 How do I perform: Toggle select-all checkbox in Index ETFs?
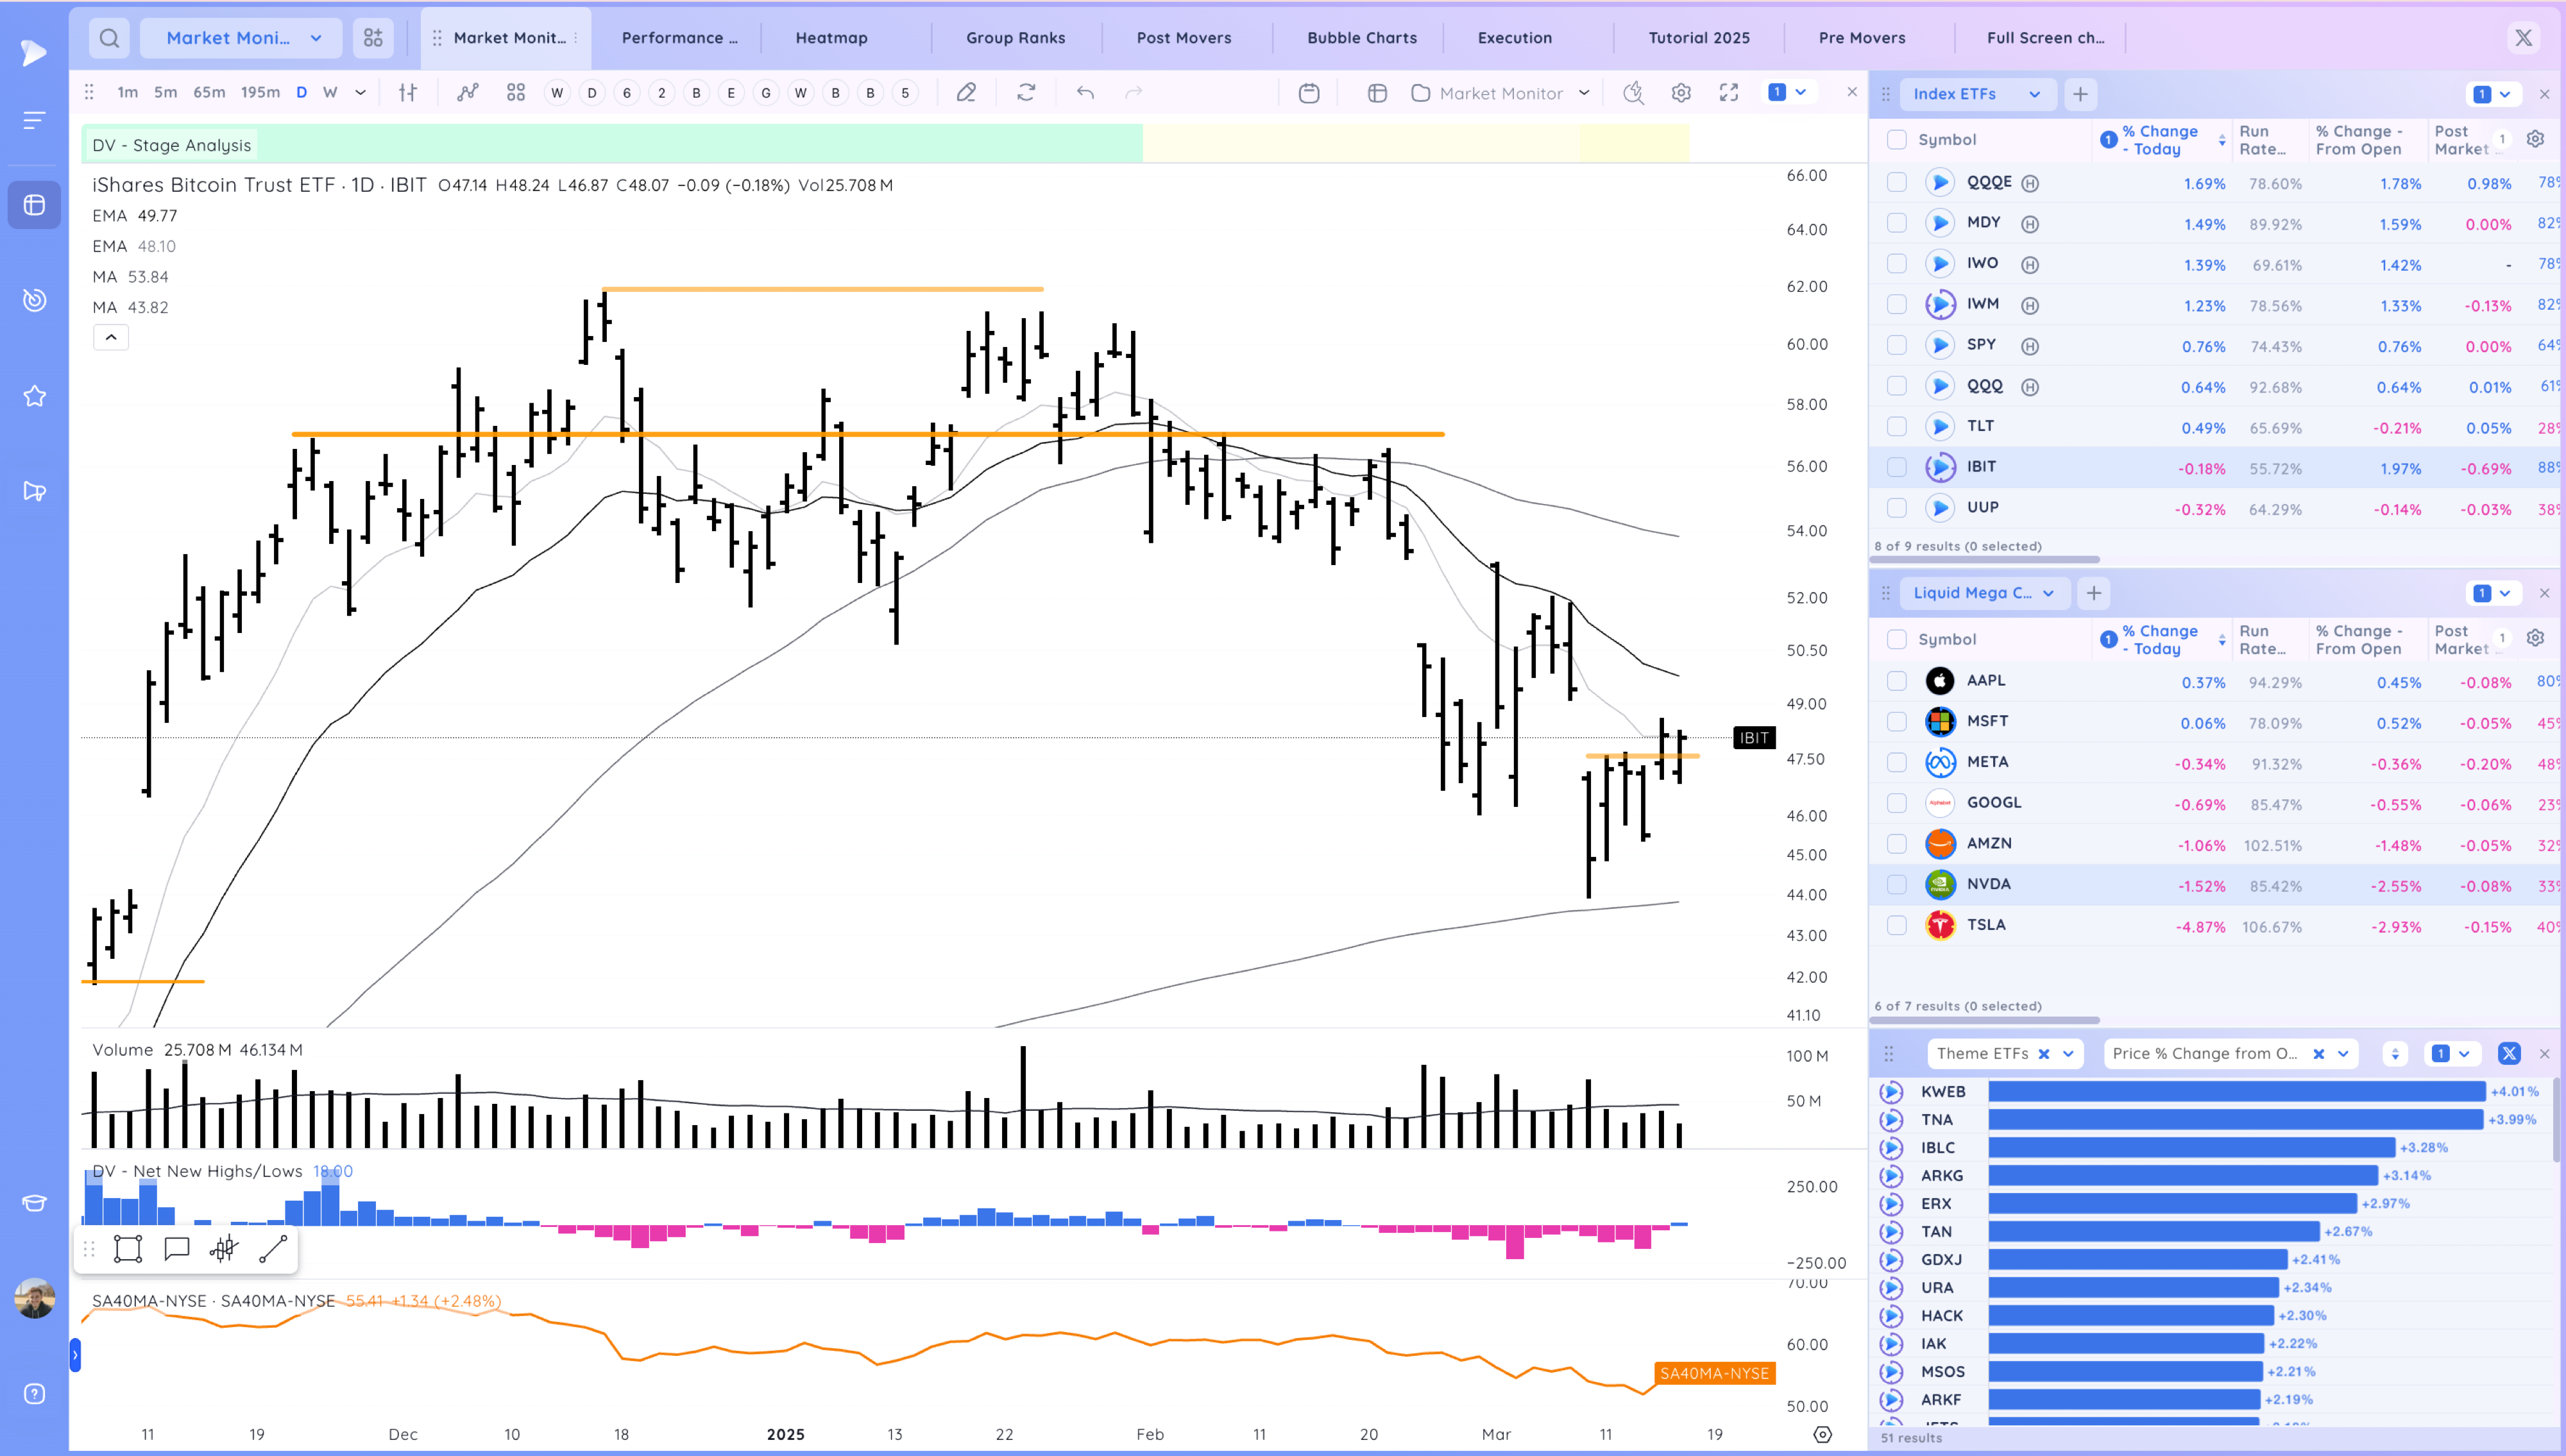tap(1896, 140)
